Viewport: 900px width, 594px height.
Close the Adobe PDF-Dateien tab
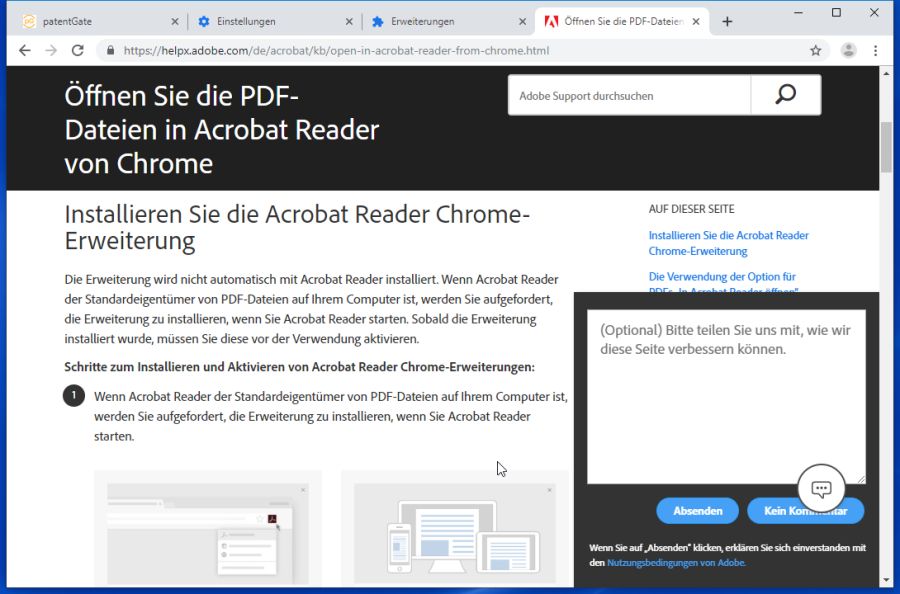pyautogui.click(x=696, y=22)
